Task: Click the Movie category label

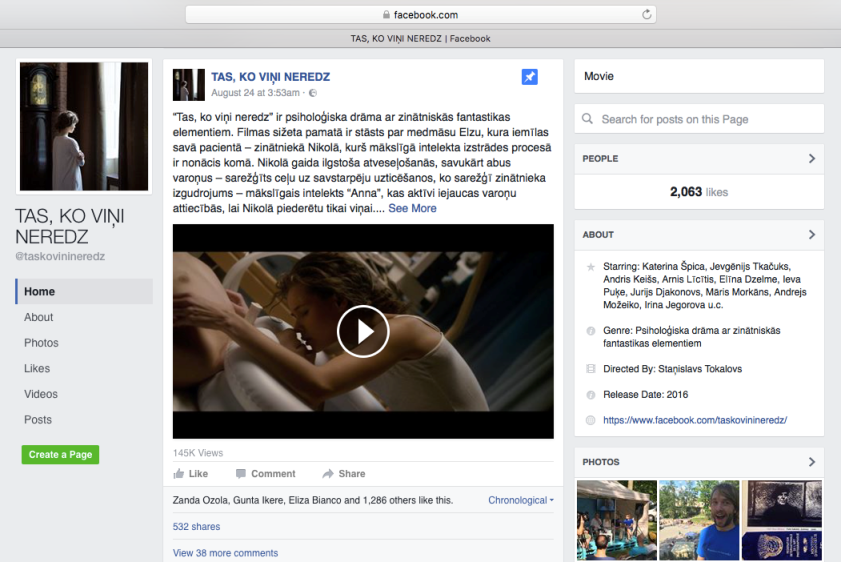Action: [x=599, y=76]
